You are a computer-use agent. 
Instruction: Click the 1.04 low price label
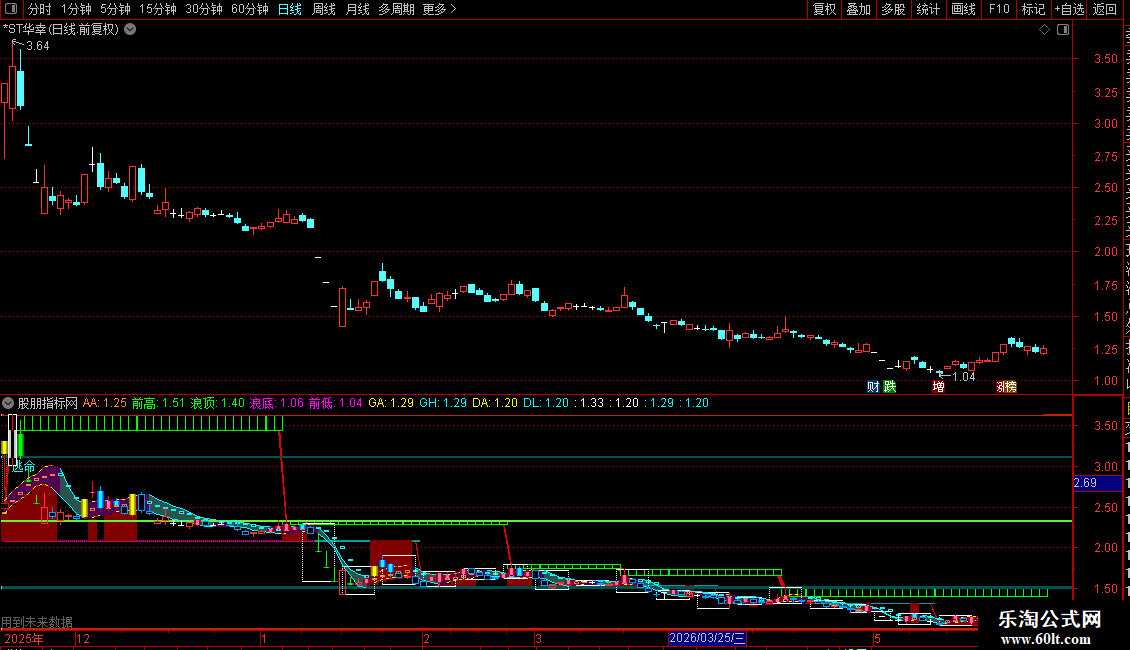pos(964,377)
